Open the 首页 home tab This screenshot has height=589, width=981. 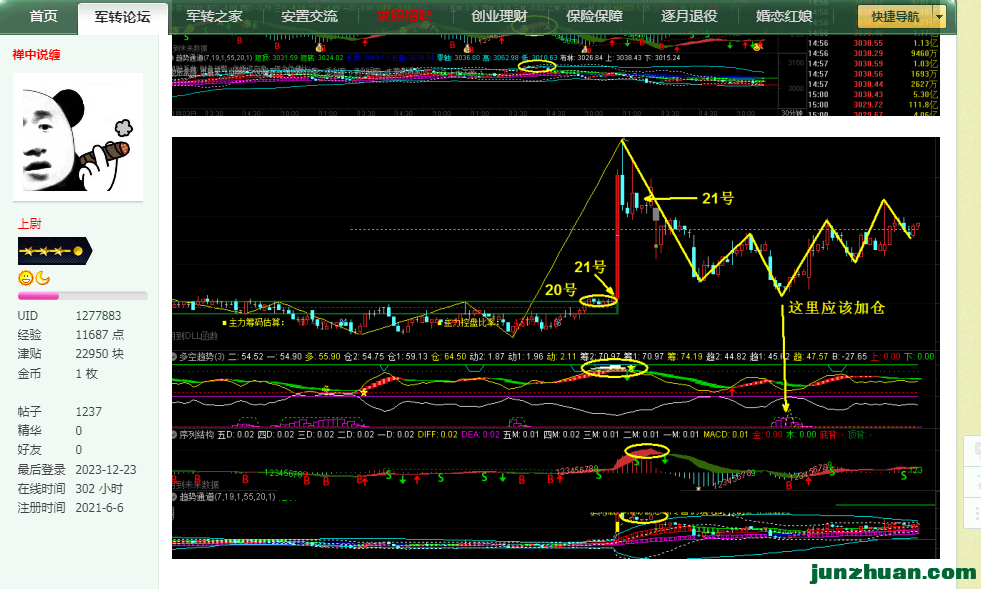(43, 16)
